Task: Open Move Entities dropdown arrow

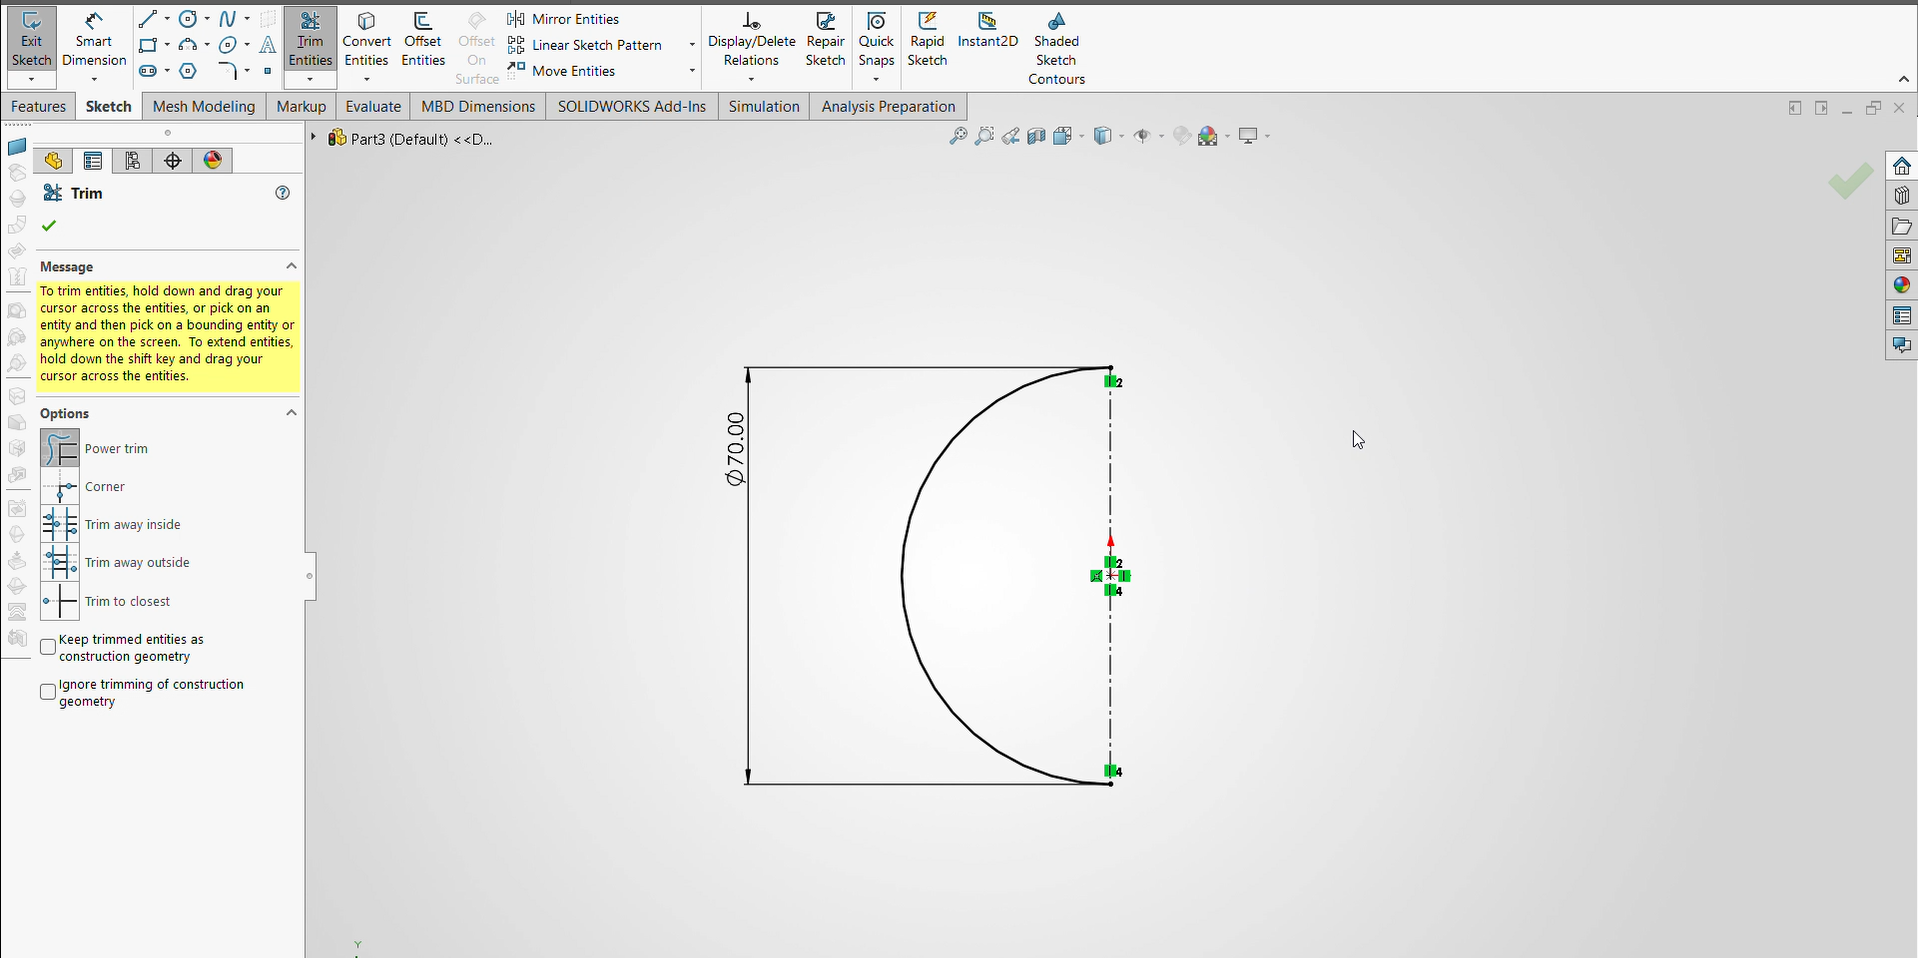Action: (x=692, y=71)
